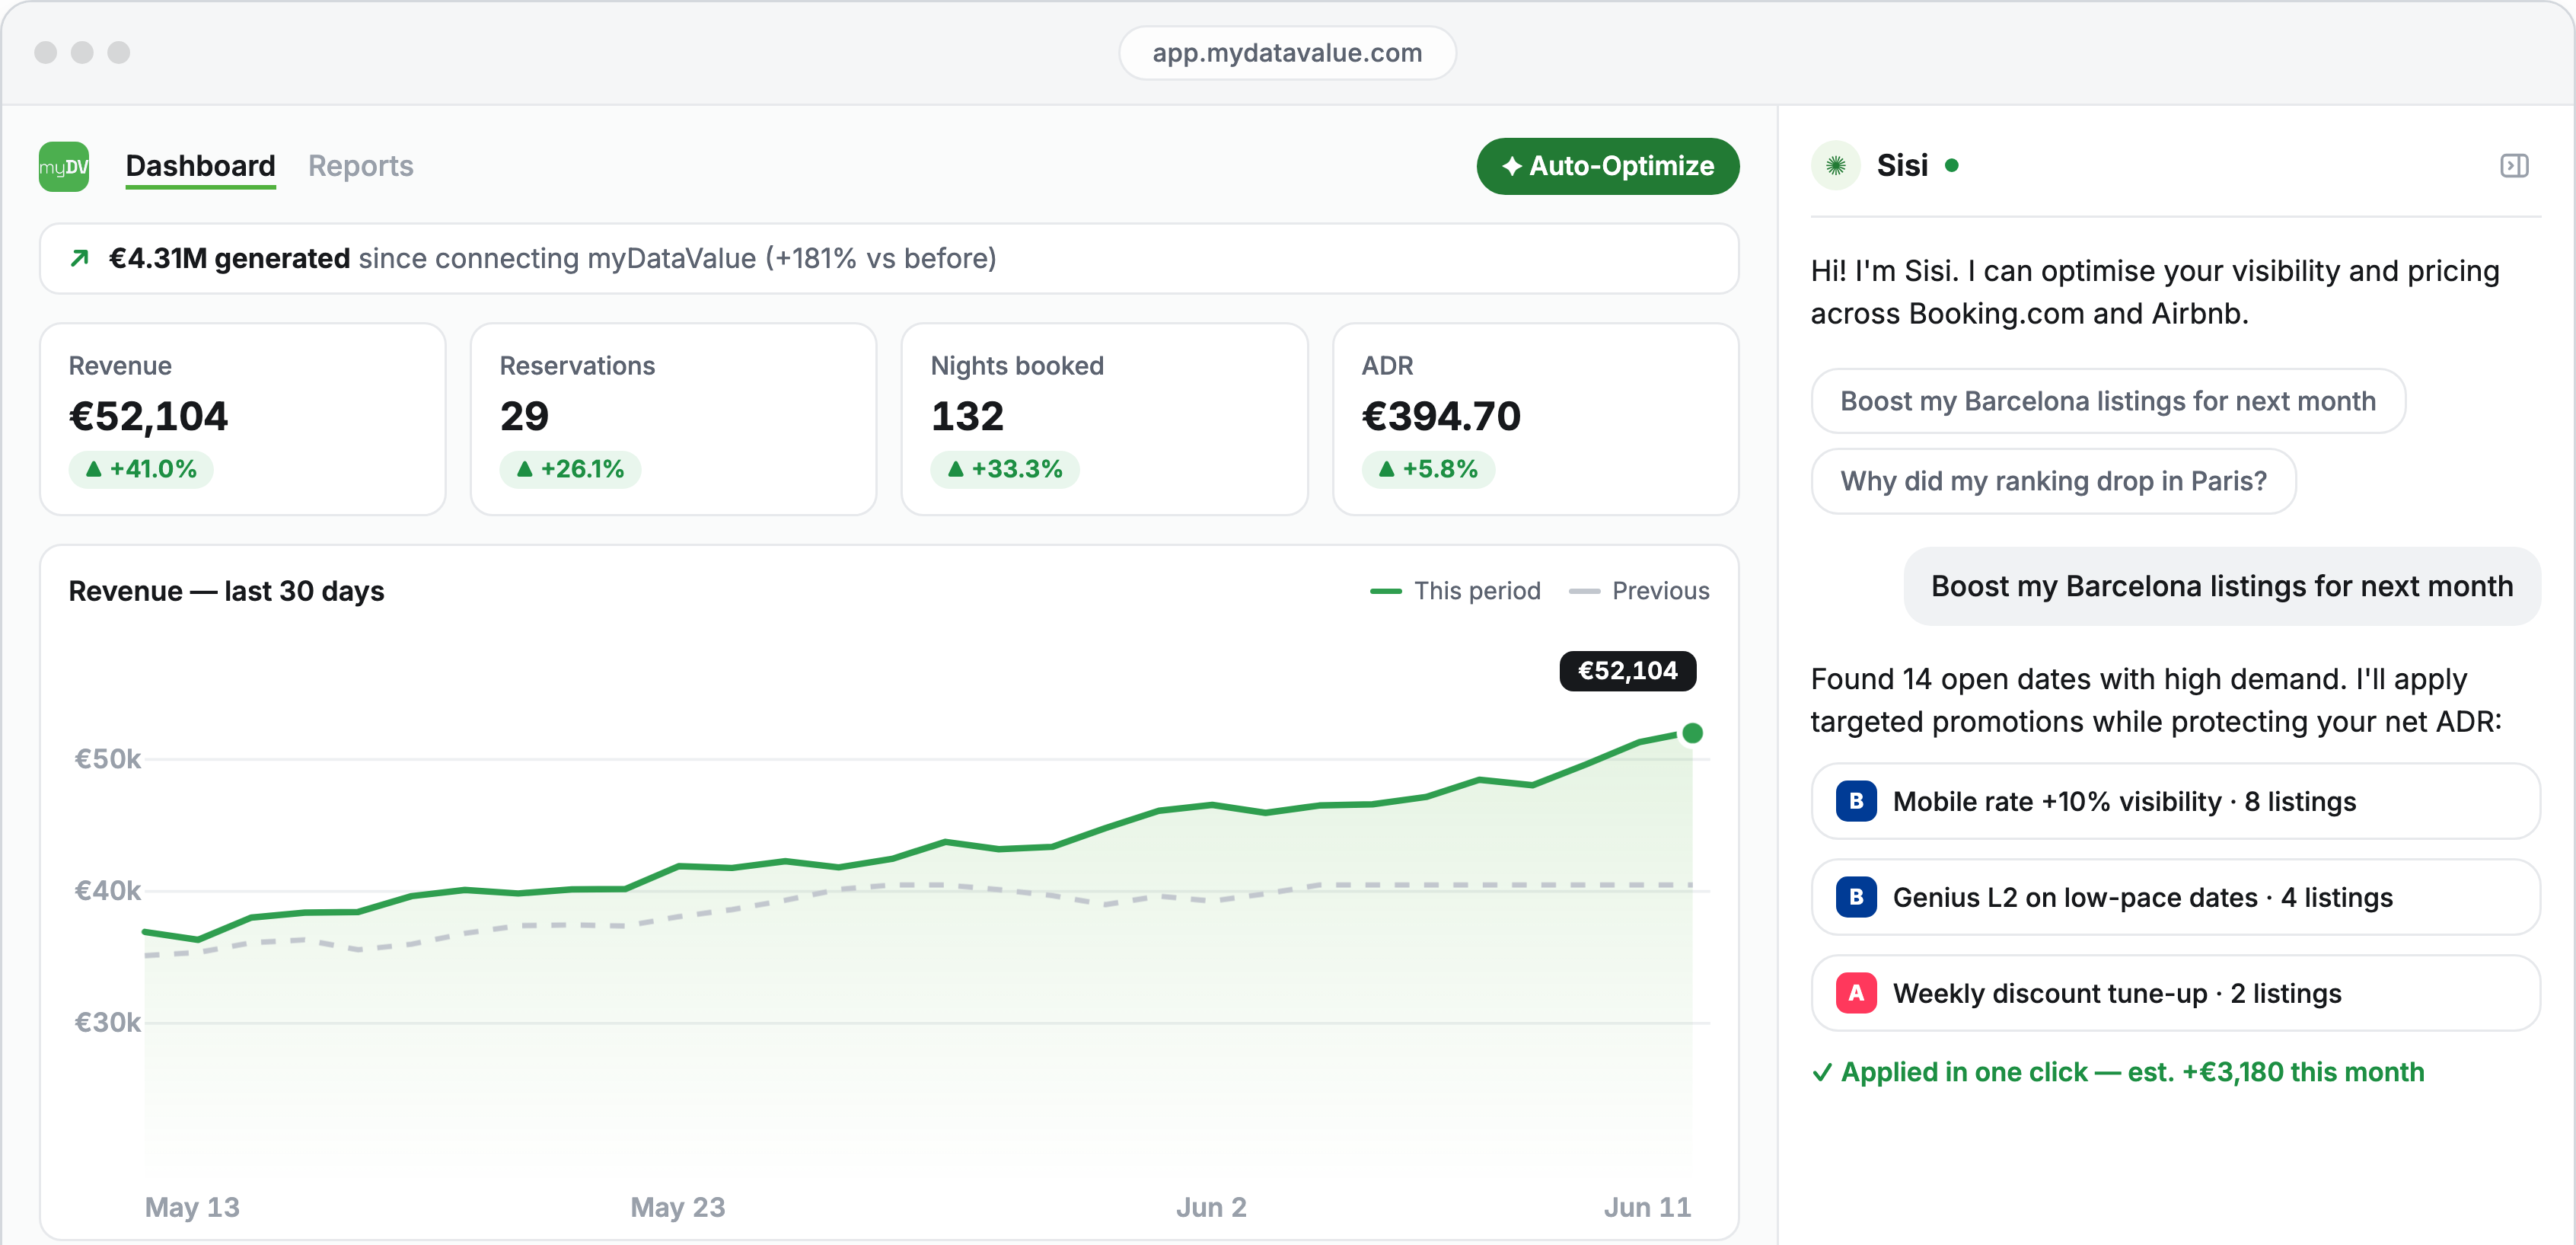This screenshot has height=1245, width=2576.
Task: Click the upward arrow icon beside €4.31M generated
Action: coord(80,258)
